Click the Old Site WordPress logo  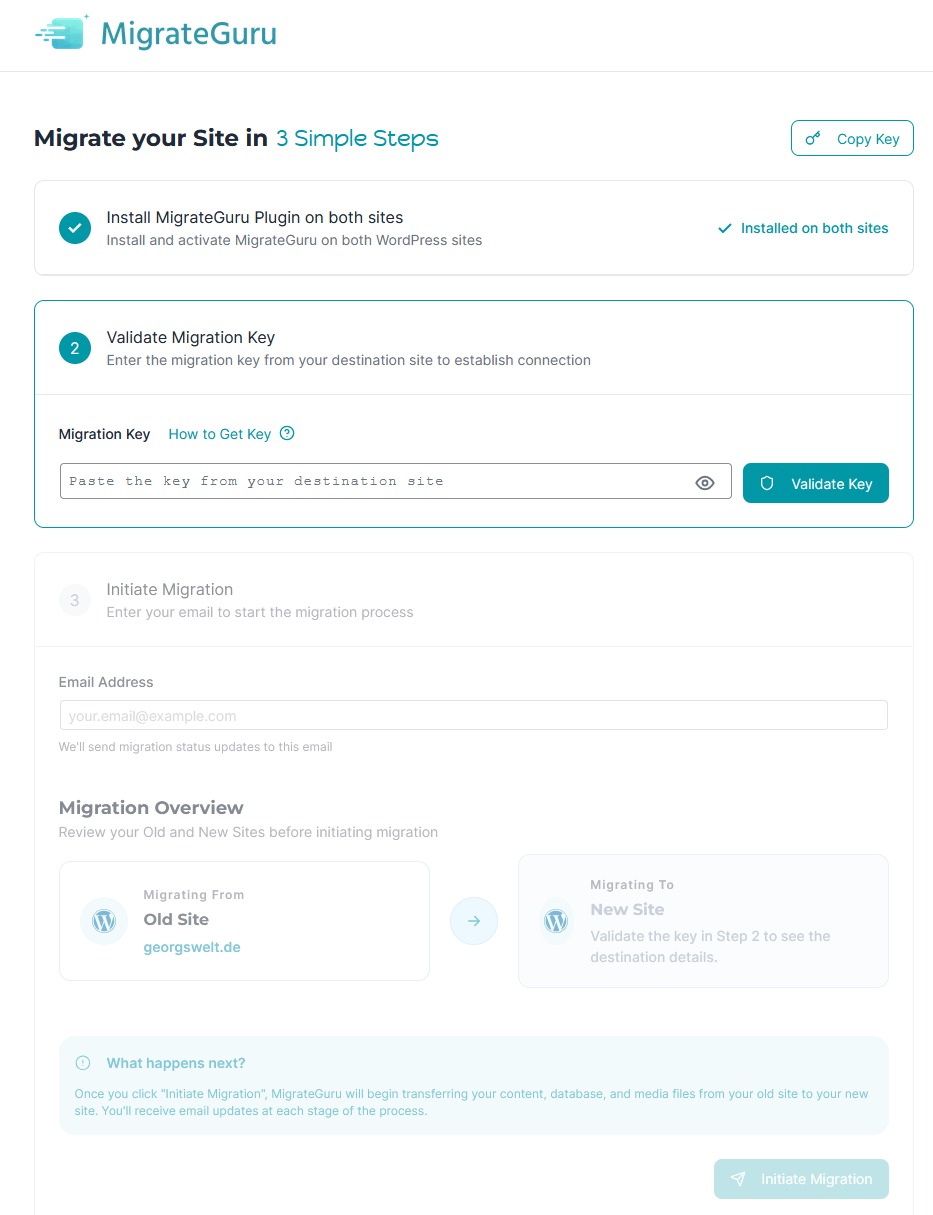coord(104,921)
